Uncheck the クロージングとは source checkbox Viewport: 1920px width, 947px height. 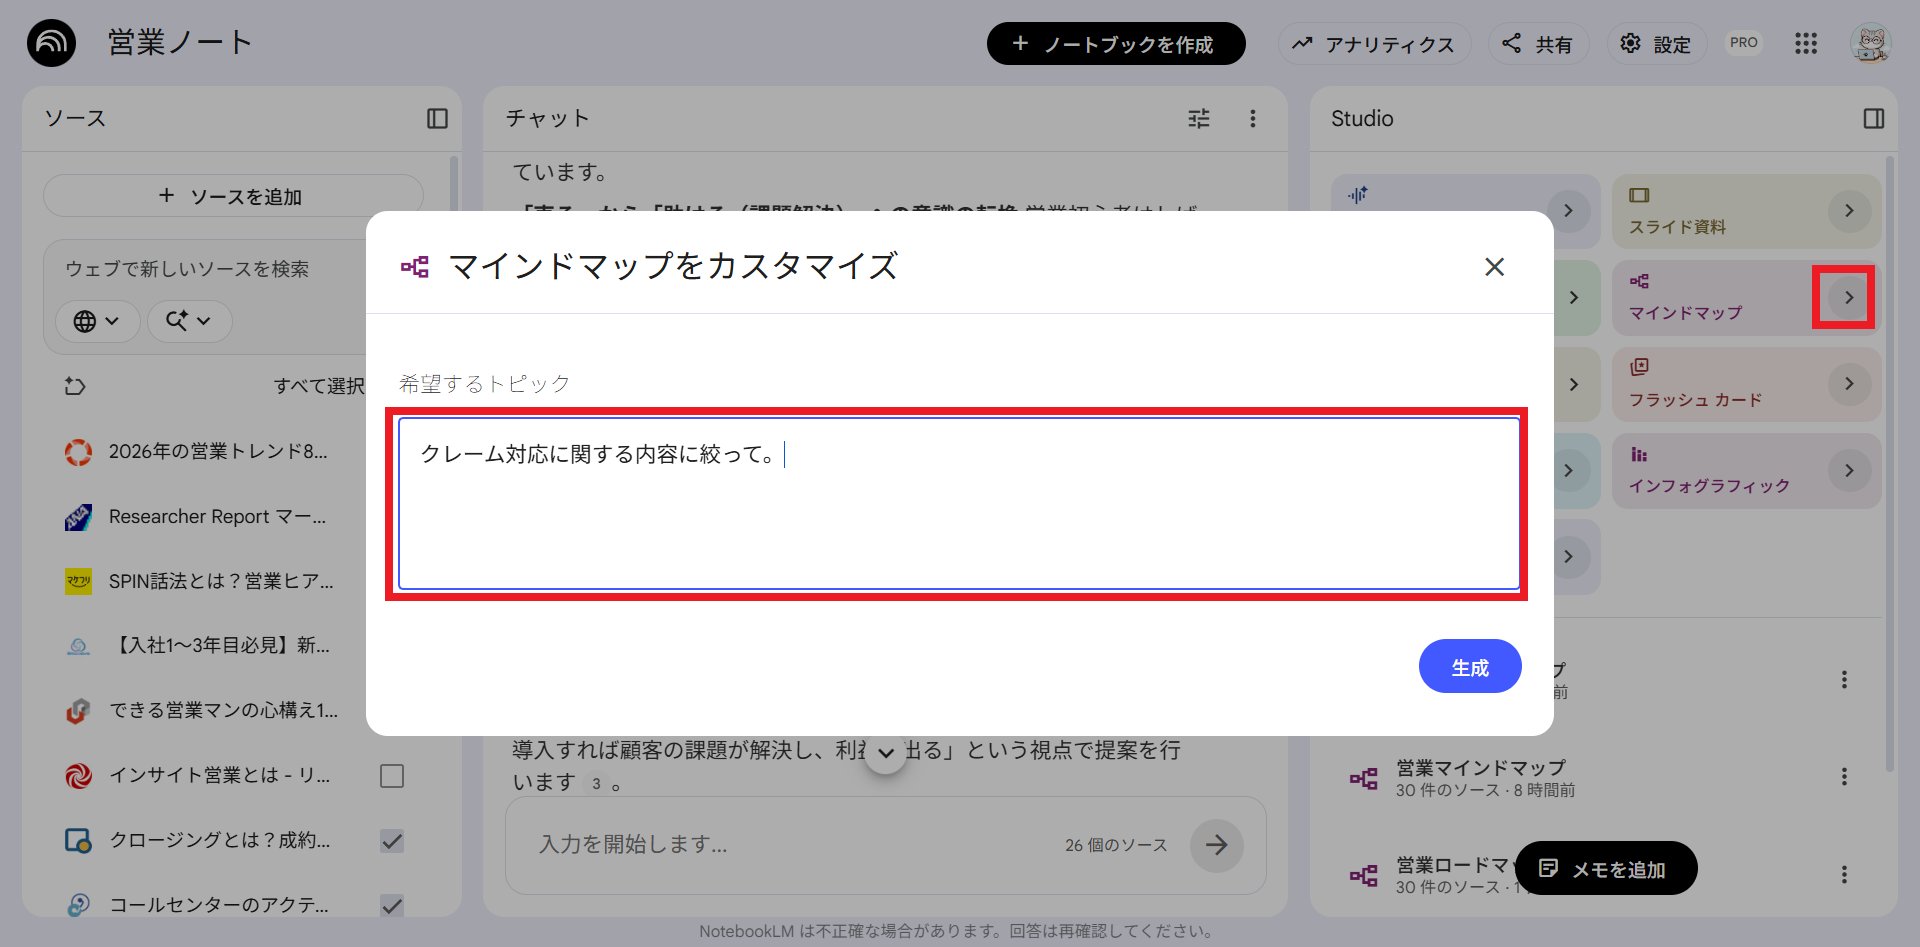(392, 841)
